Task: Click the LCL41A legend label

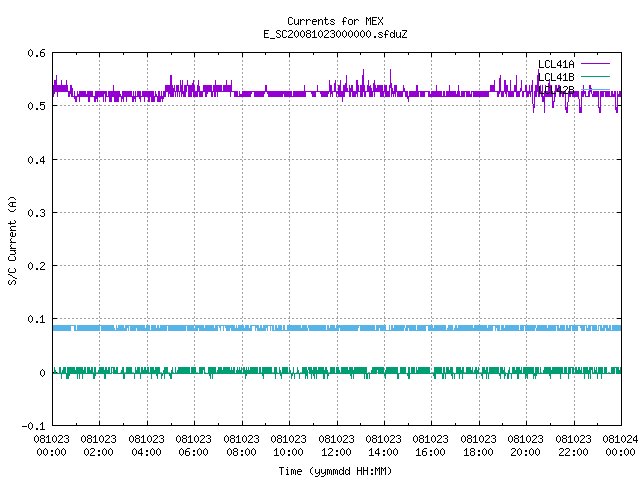Action: tap(556, 64)
